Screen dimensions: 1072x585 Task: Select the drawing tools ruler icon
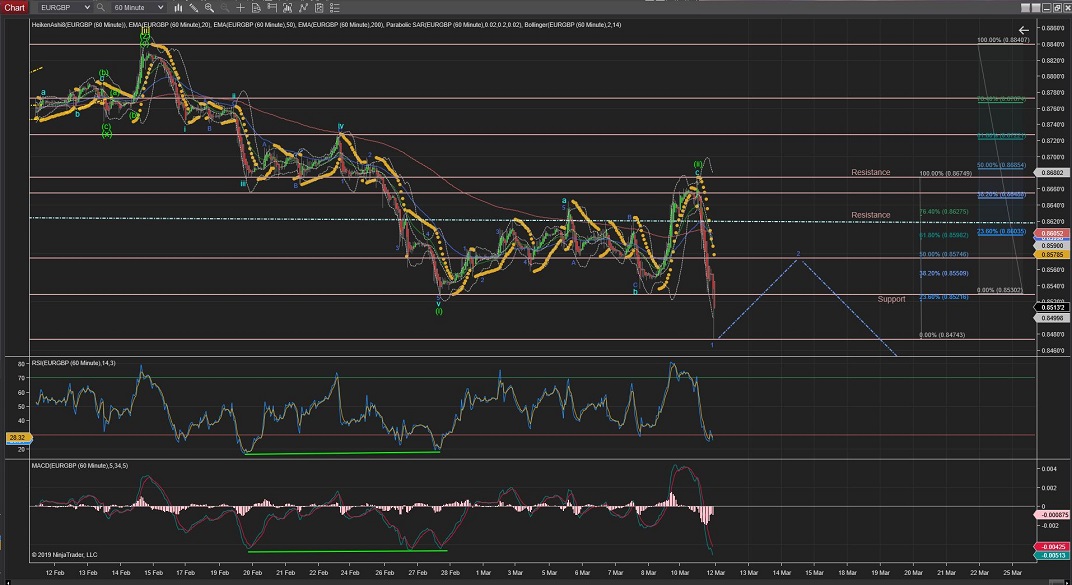point(193,8)
